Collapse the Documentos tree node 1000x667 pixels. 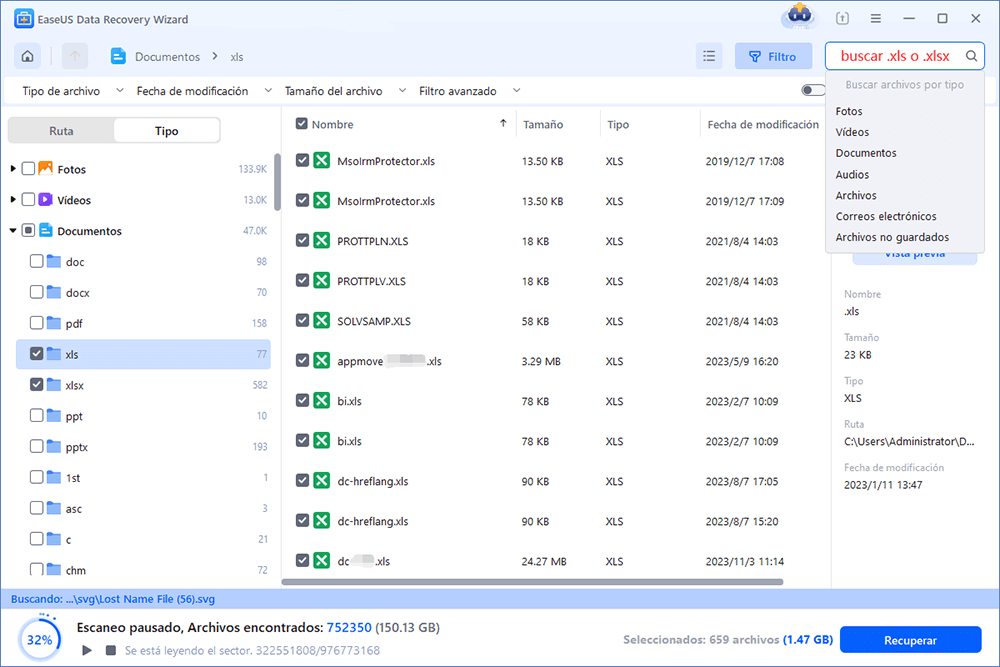(13, 230)
